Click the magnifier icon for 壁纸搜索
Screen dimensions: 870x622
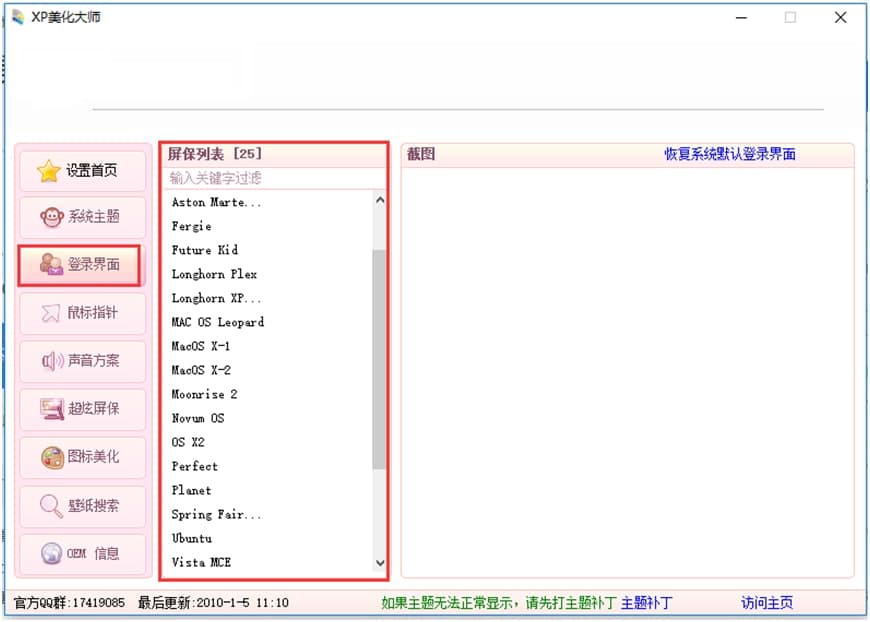[51, 506]
